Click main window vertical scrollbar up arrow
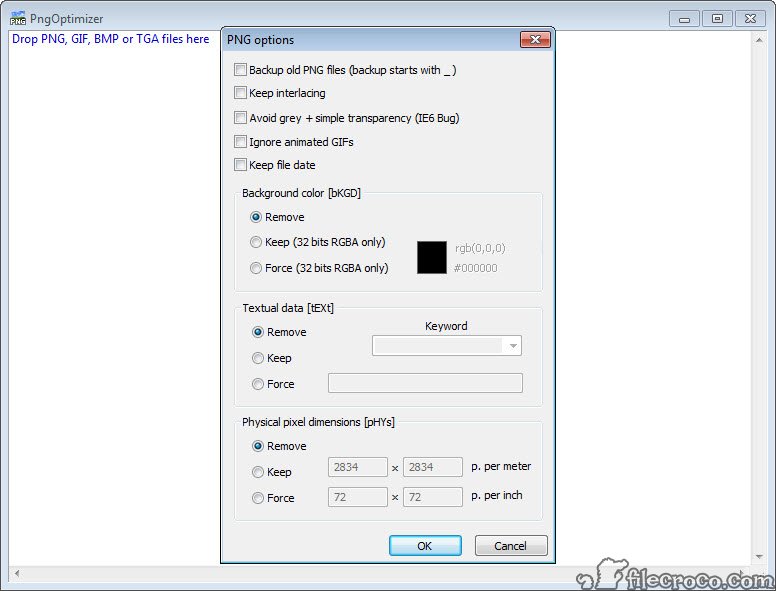 [x=759, y=40]
